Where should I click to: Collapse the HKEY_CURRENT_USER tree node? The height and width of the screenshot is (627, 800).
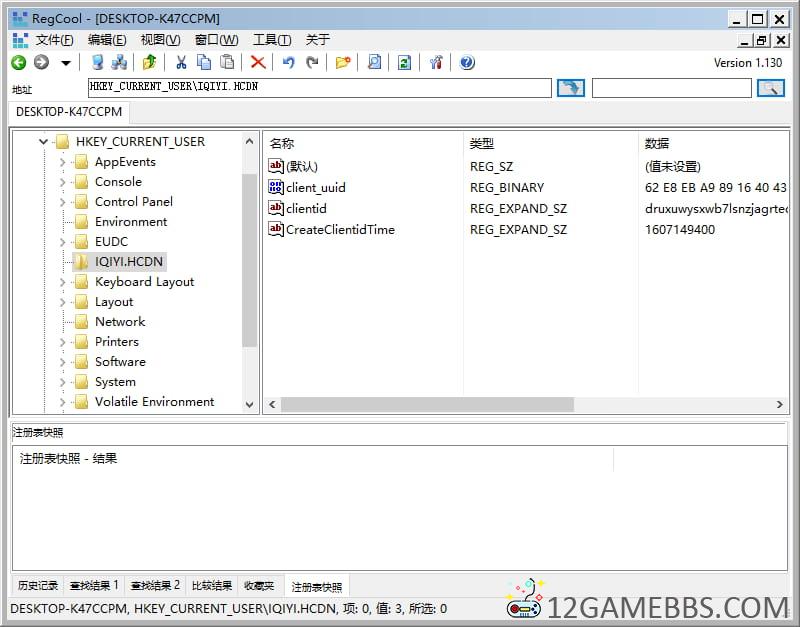[44, 142]
